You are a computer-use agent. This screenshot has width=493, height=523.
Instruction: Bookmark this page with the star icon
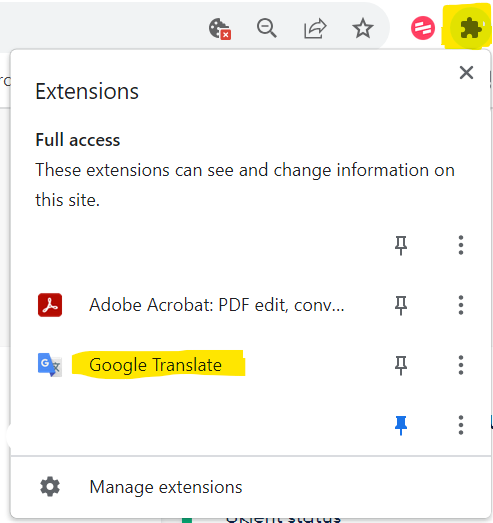[363, 28]
